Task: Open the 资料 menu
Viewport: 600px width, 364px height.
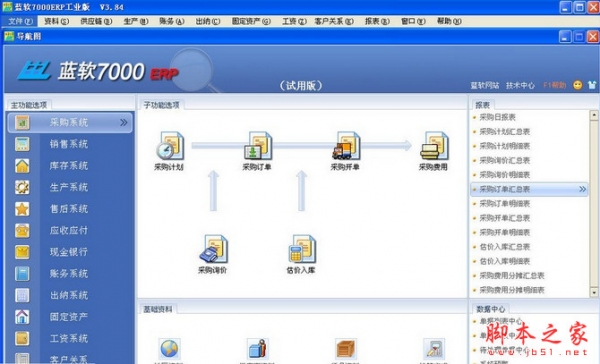Action: tap(56, 21)
